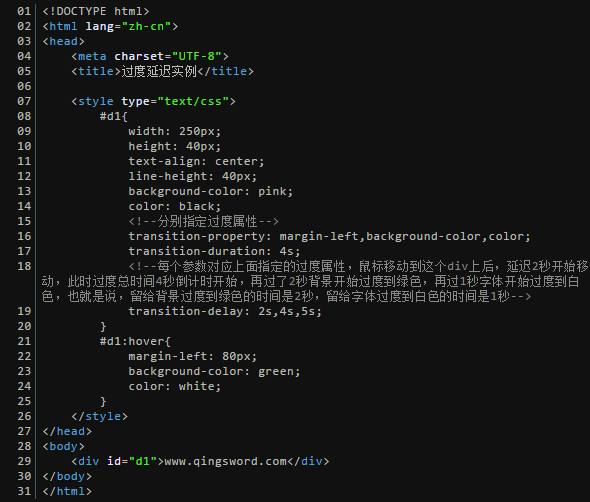
Task: Click the closing head tag
Action: (x=67, y=432)
